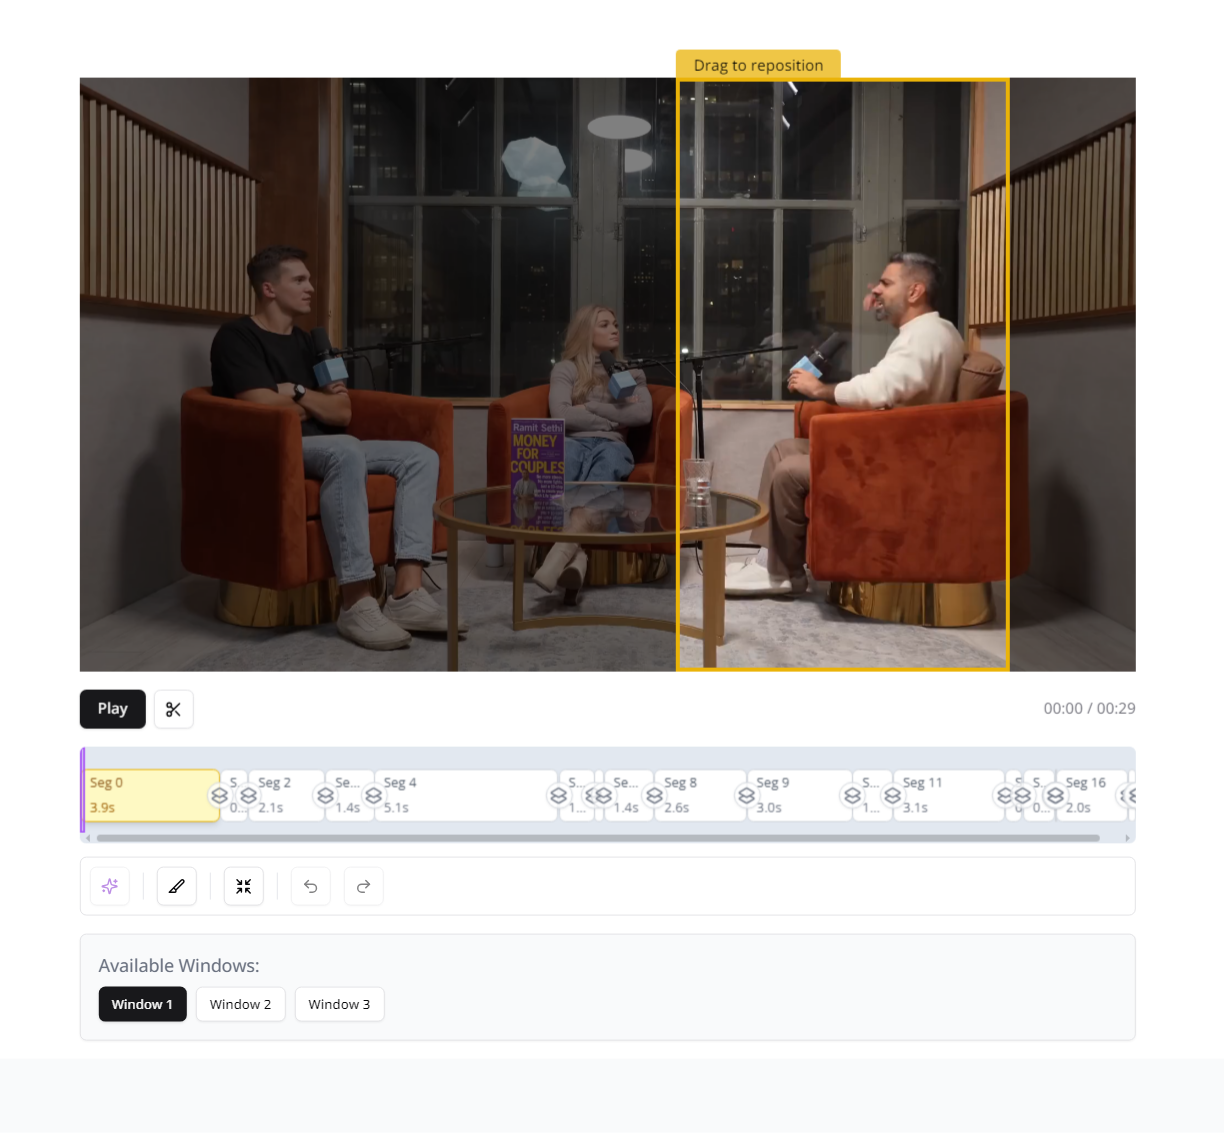Click the AI sparkle icon
Viewport: 1224px width, 1142px height.
click(x=110, y=886)
